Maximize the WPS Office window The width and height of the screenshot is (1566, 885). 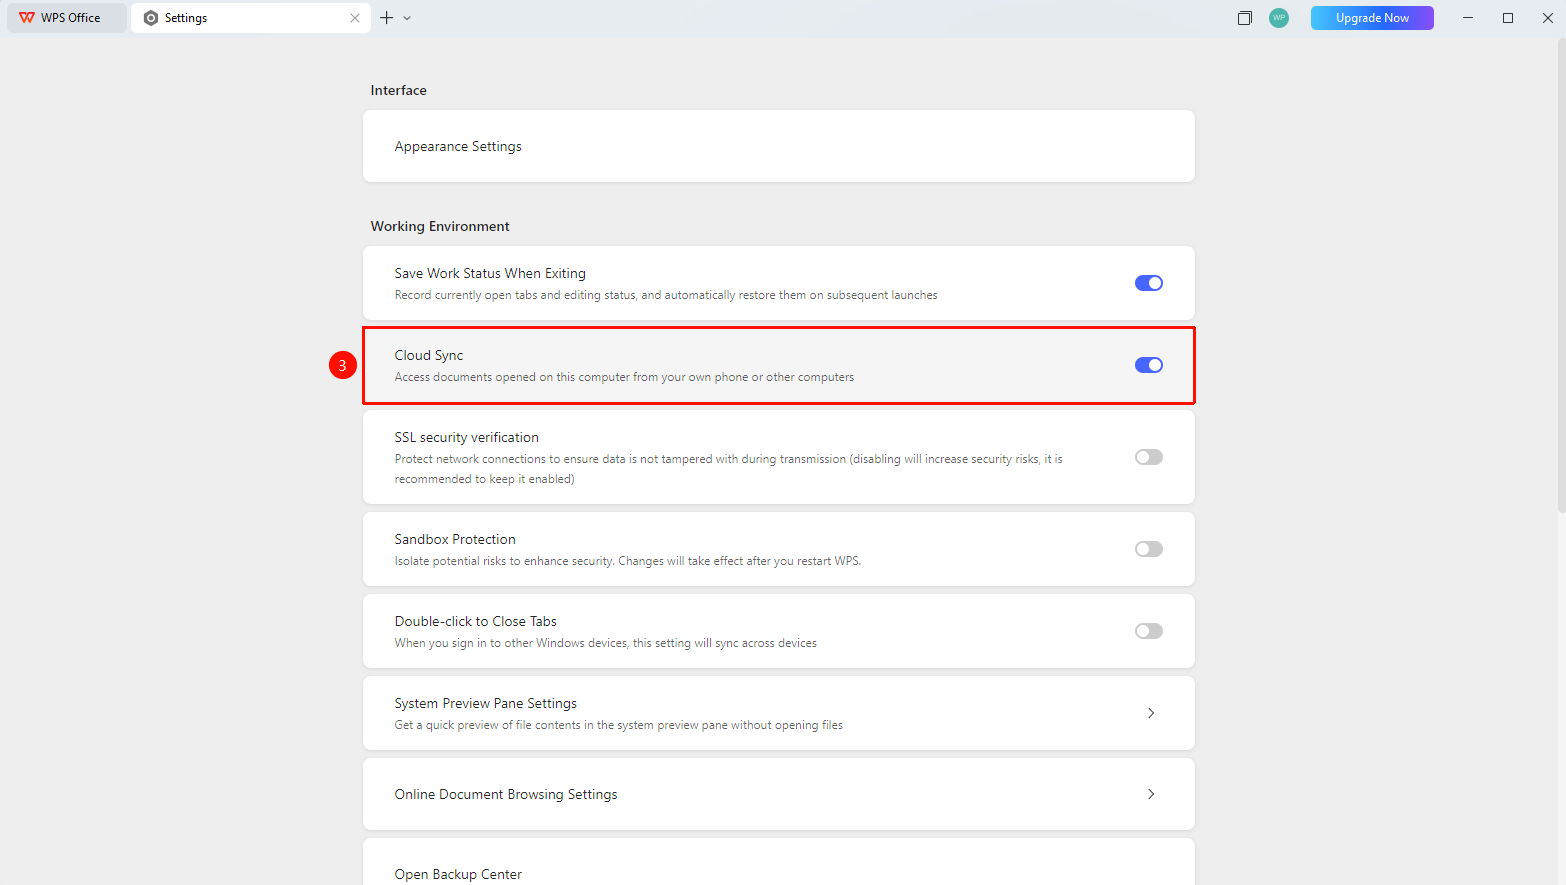(x=1508, y=18)
